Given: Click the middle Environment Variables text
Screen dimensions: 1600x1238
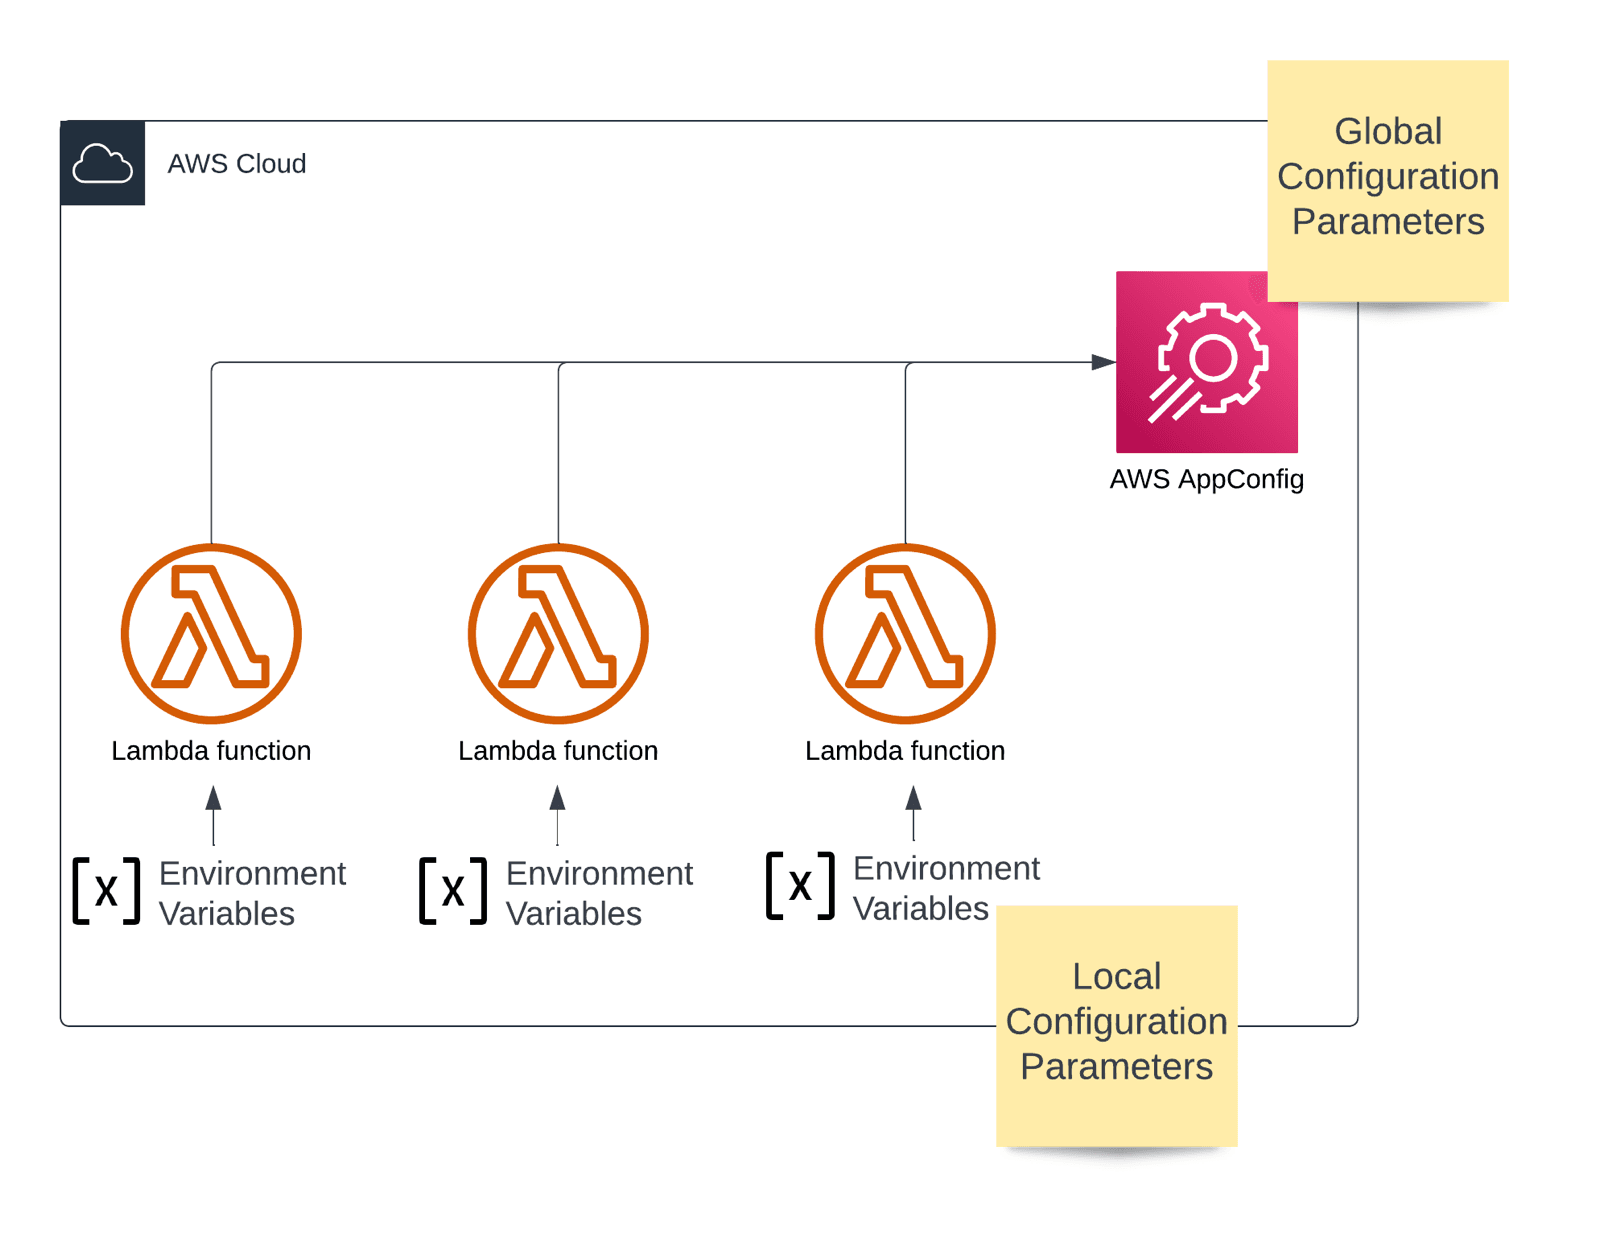Looking at the screenshot, I should tap(598, 893).
